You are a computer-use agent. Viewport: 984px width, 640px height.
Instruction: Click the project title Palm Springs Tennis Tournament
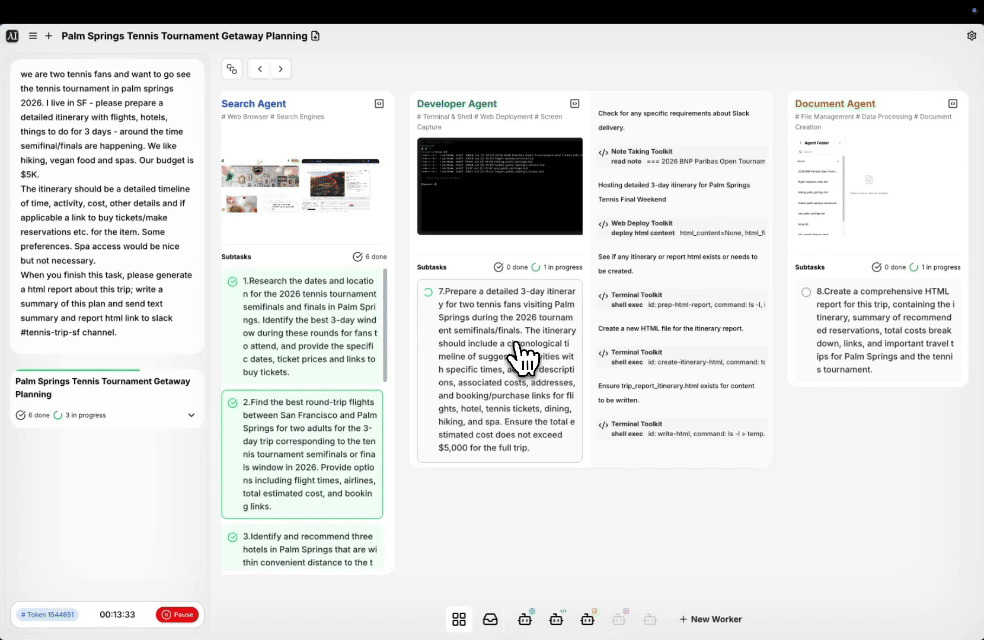[184, 36]
